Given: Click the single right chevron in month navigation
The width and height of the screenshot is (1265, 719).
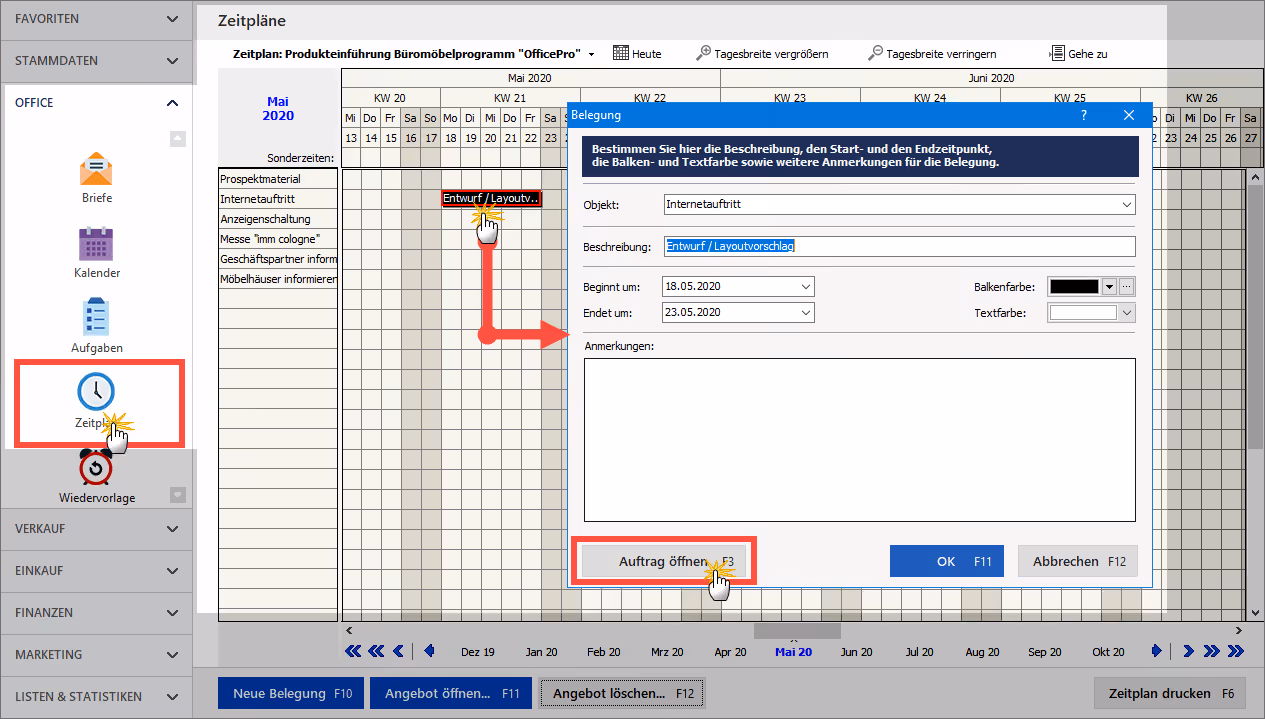Looking at the screenshot, I should (x=1188, y=651).
